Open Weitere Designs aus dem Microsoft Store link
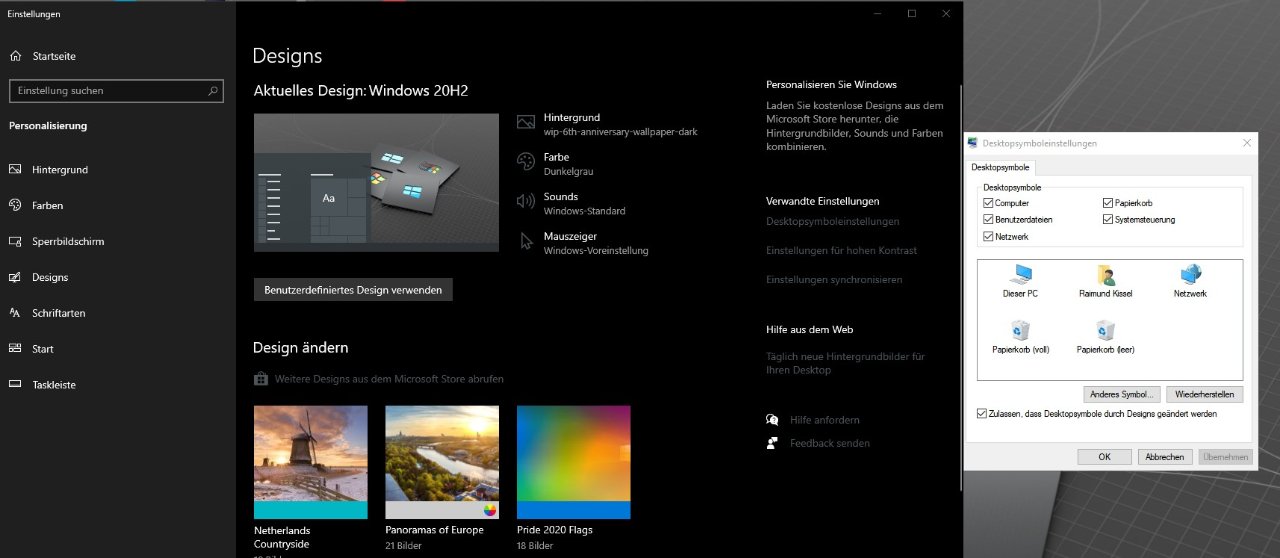 [389, 380]
